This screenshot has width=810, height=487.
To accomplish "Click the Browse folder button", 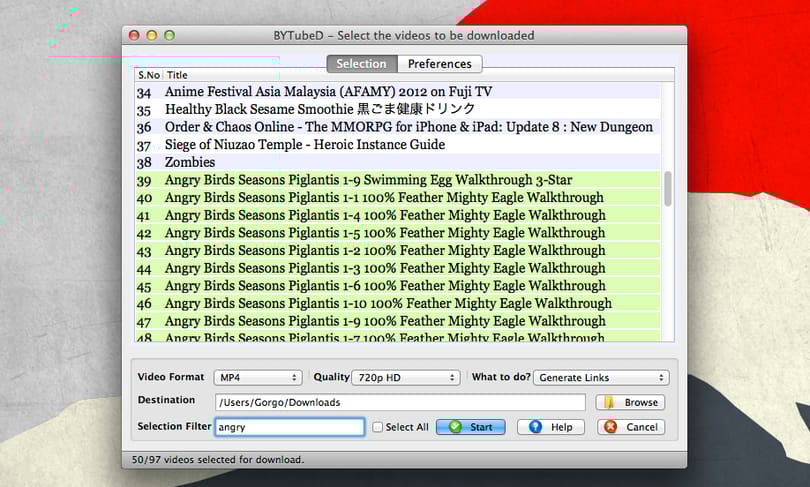I will tap(630, 402).
